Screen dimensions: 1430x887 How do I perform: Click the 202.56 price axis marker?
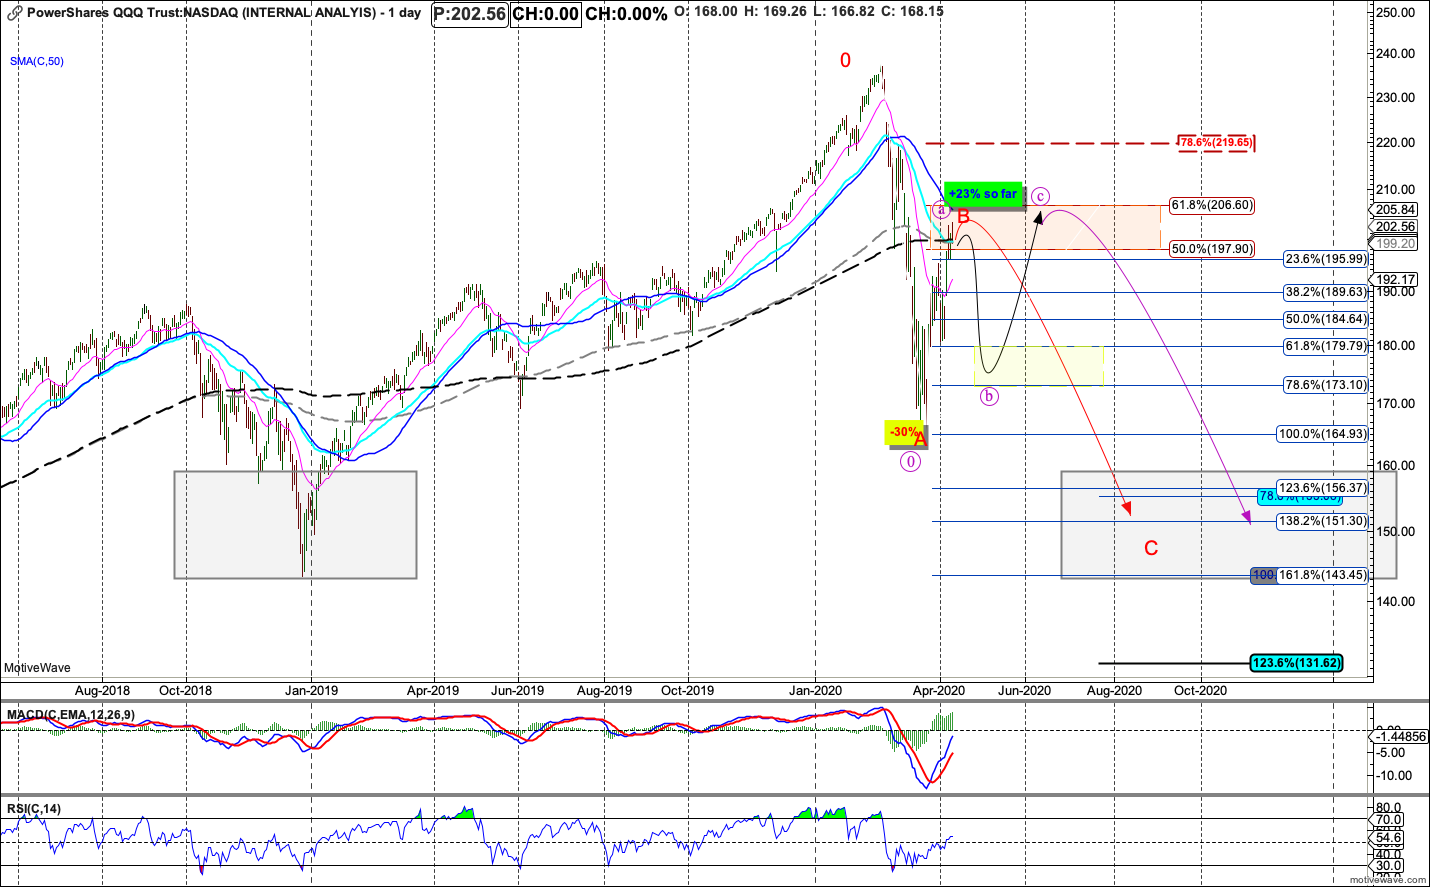[x=1395, y=226]
